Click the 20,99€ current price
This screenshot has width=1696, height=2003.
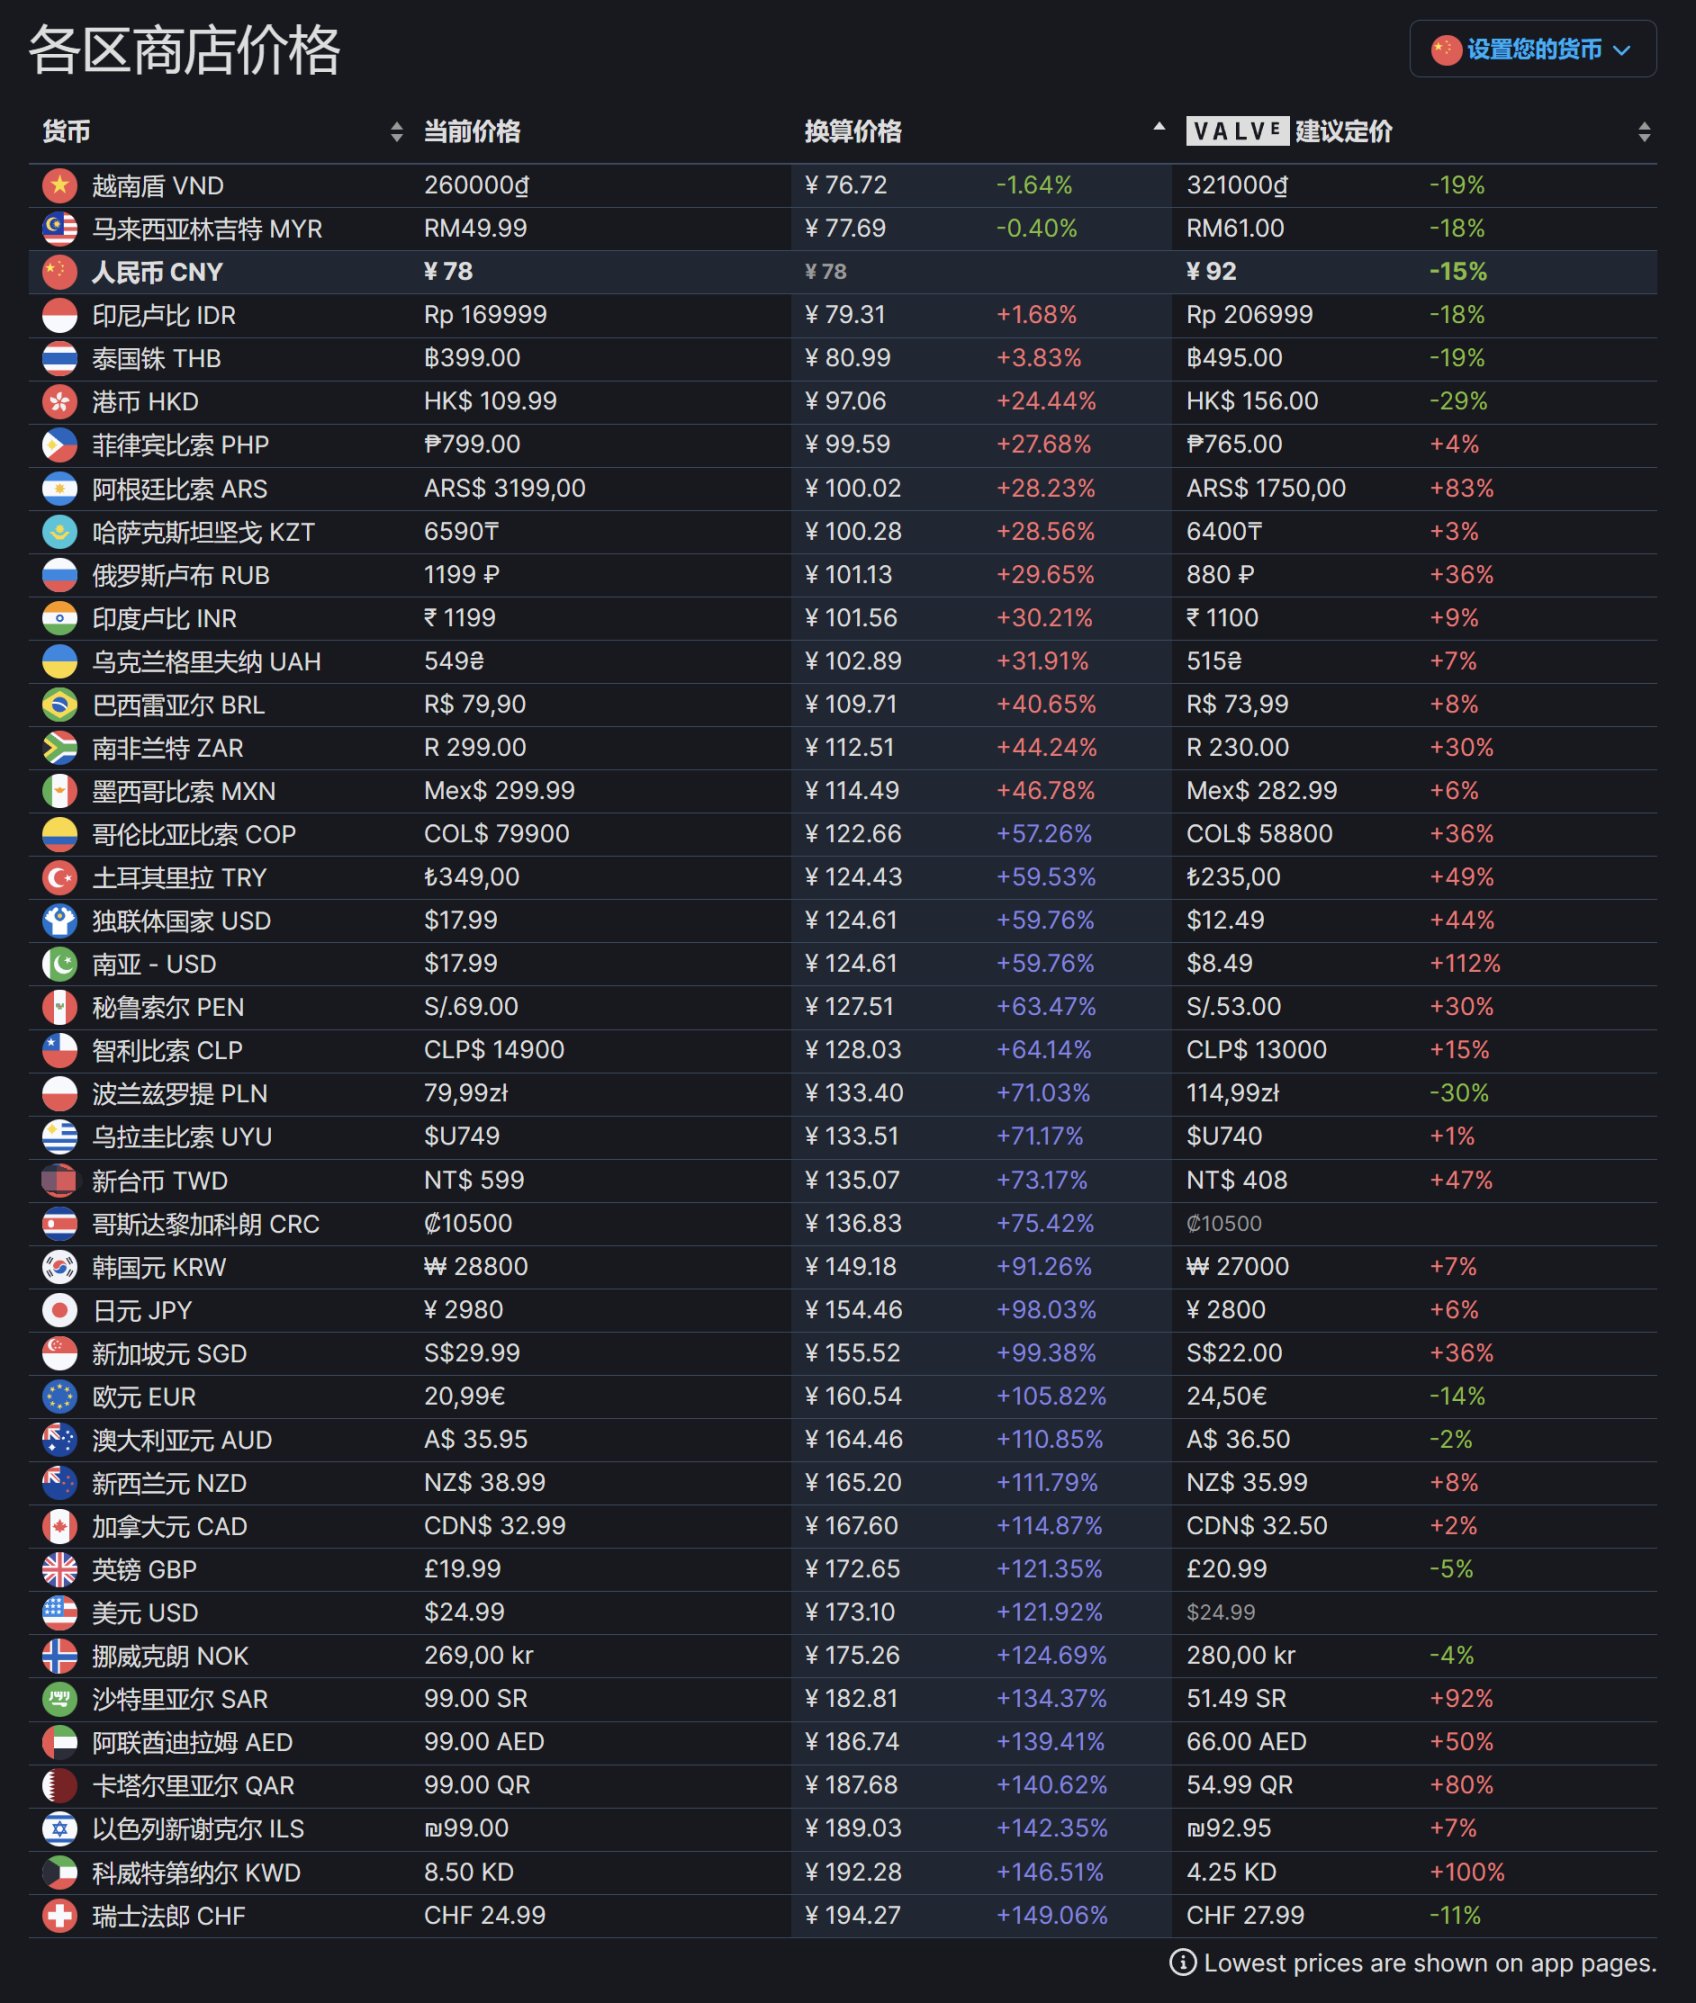(465, 1396)
